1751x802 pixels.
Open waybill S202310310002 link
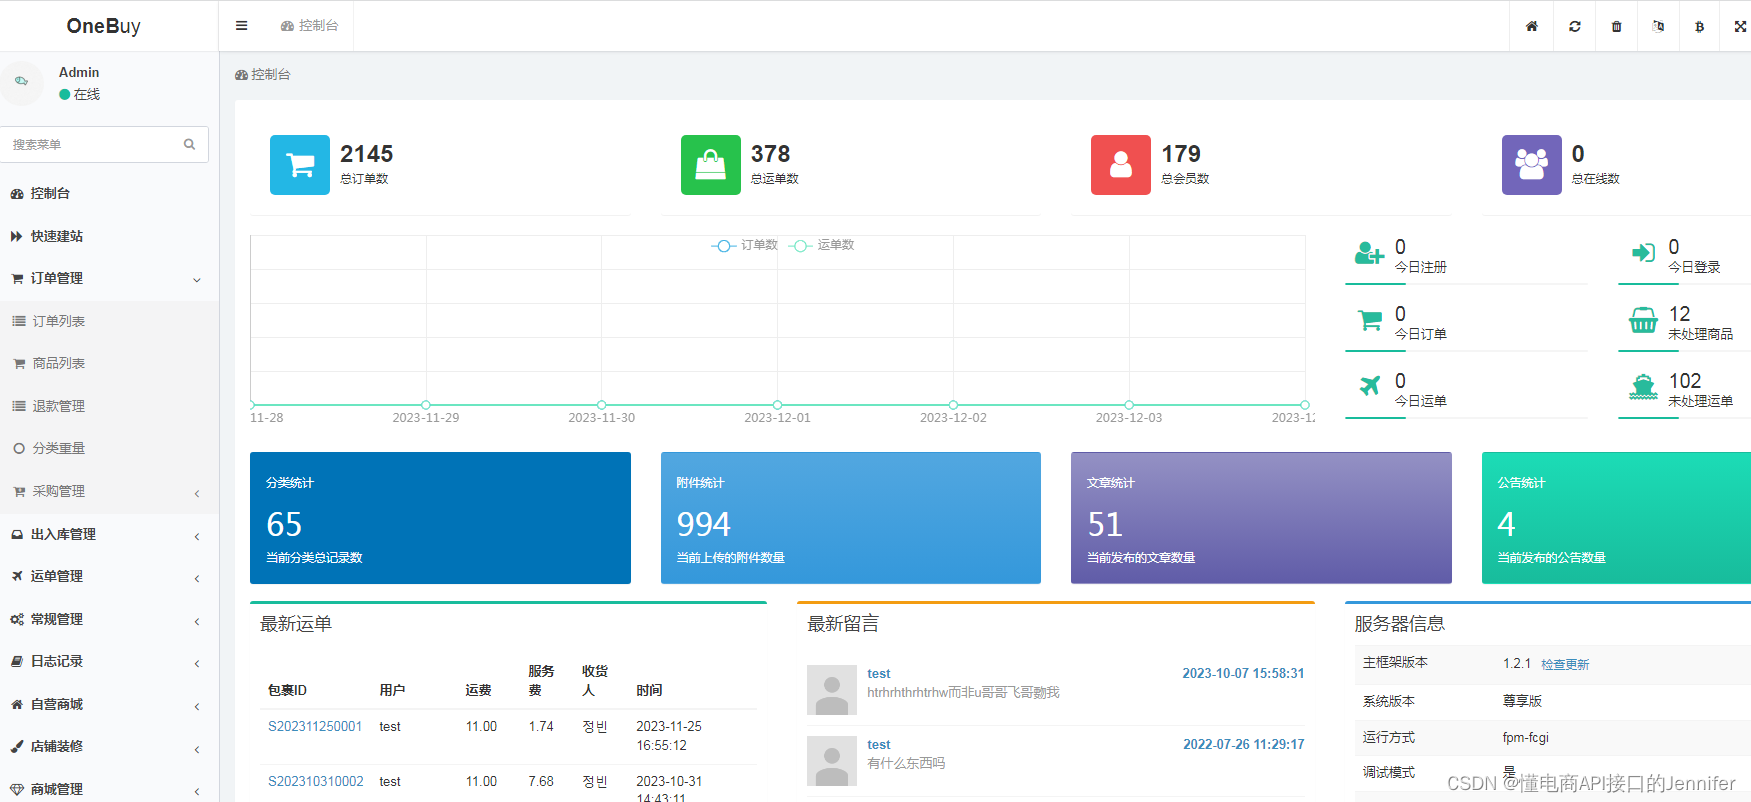316,782
